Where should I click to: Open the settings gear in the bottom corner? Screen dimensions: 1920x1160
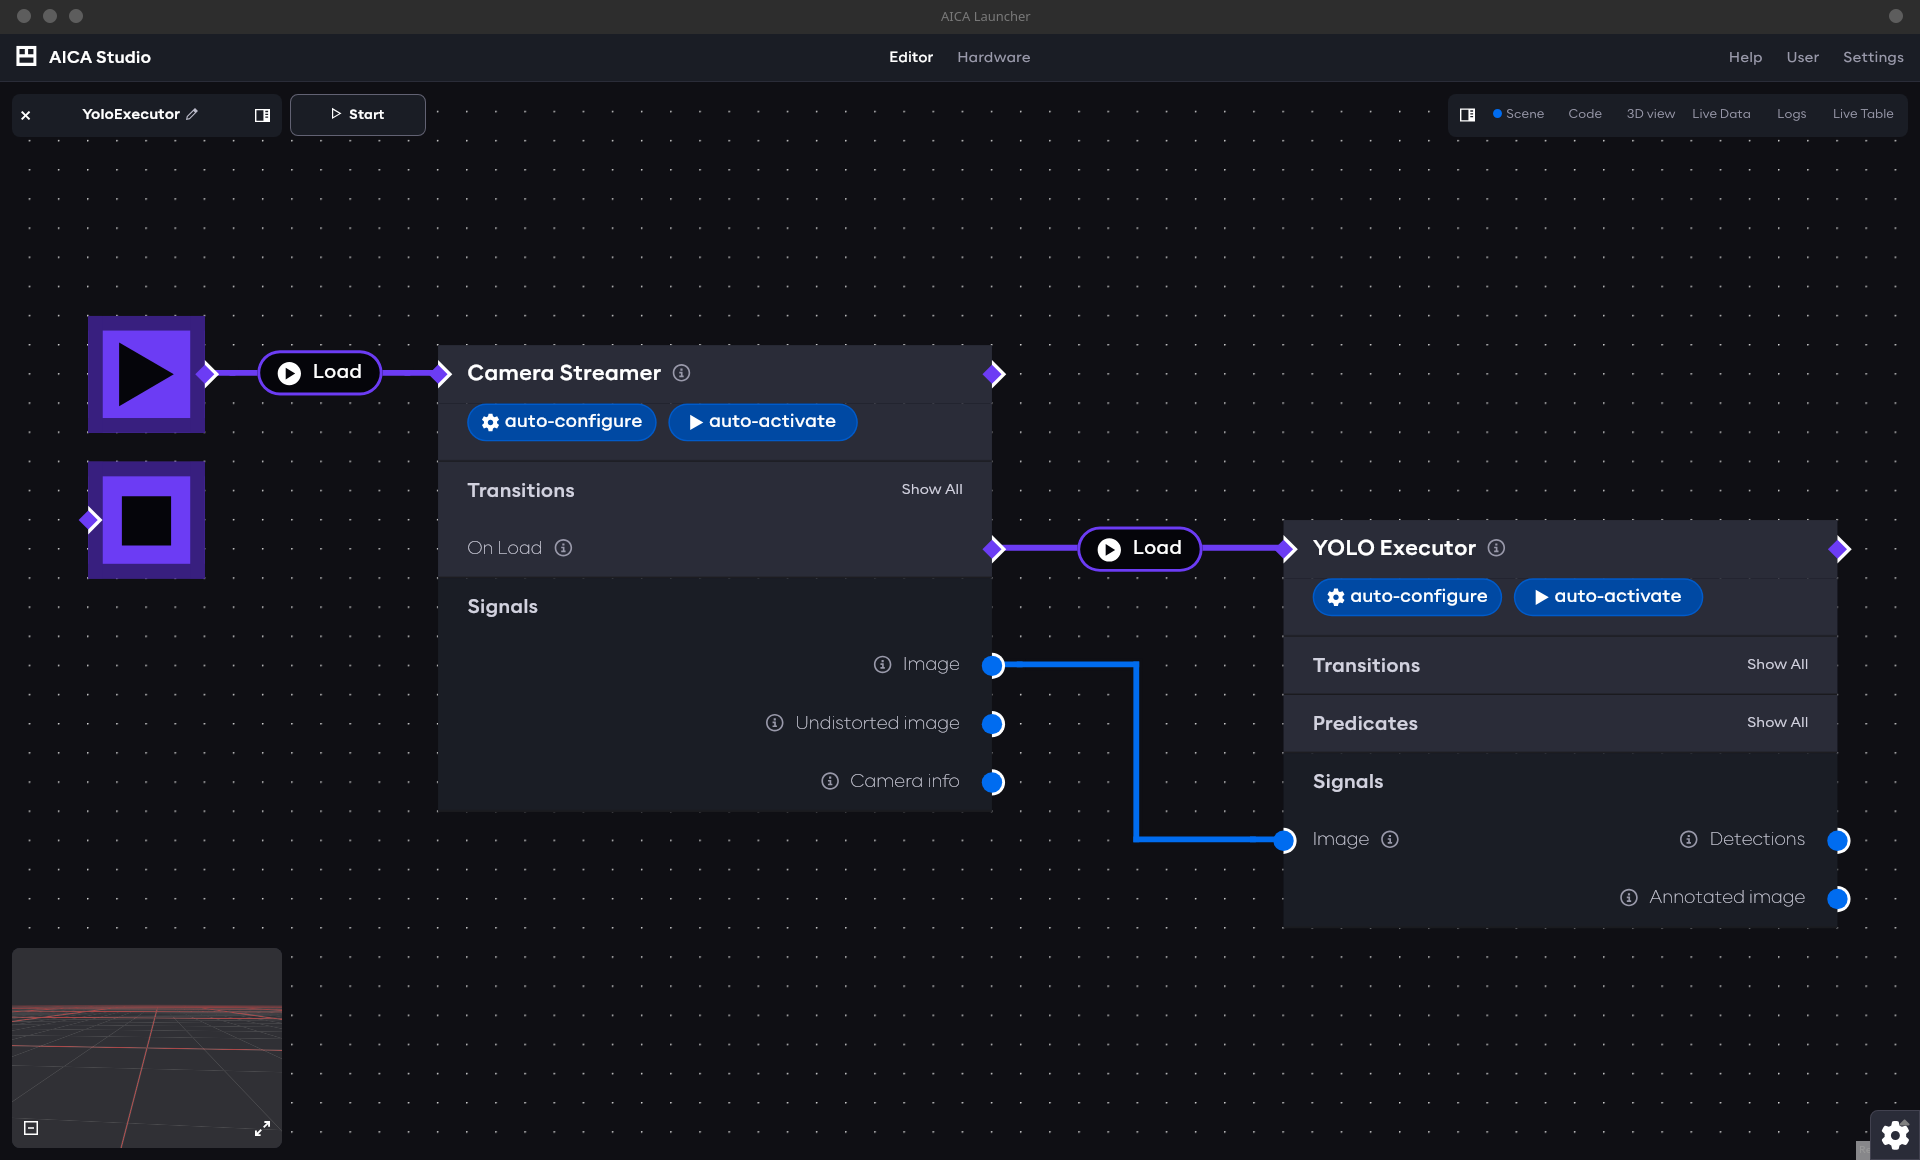pos(1895,1135)
